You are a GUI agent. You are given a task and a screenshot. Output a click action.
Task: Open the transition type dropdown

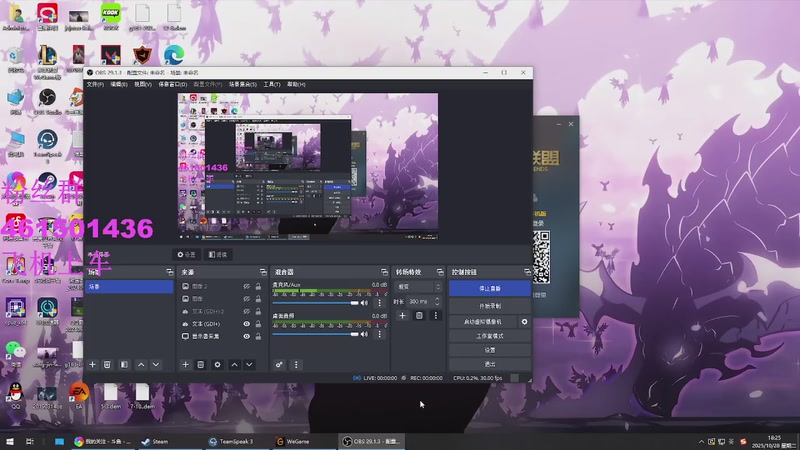(x=417, y=287)
